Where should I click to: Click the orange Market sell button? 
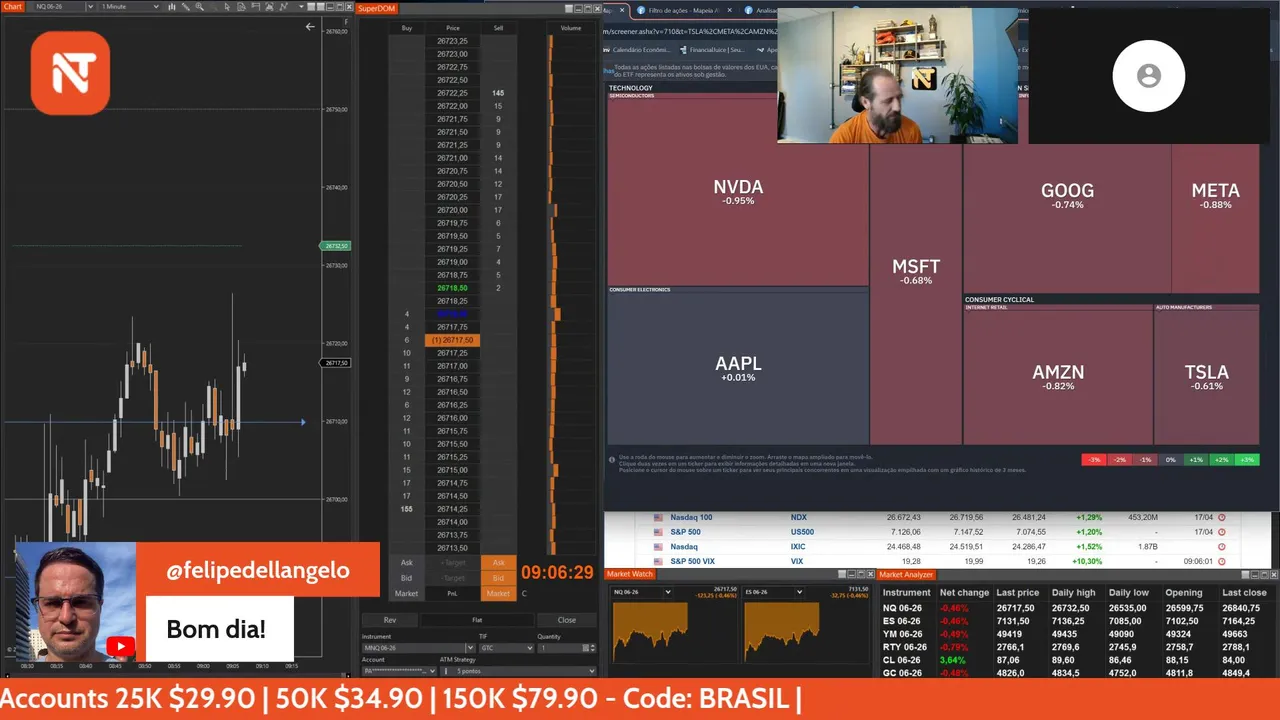point(499,593)
